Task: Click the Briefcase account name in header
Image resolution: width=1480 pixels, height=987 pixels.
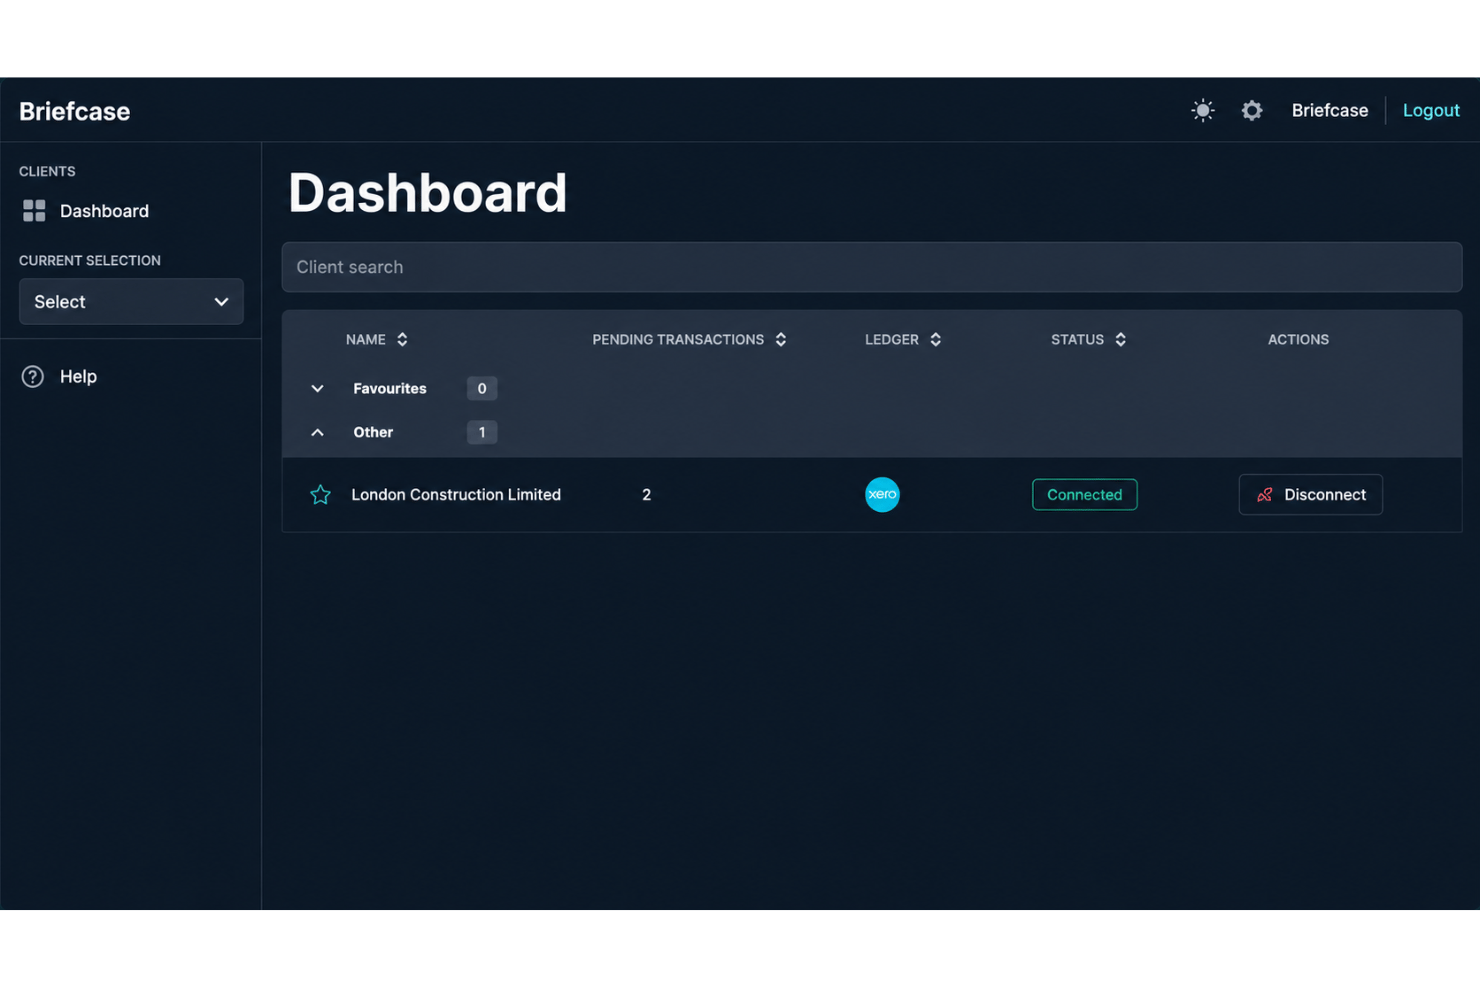Action: [x=1329, y=111]
